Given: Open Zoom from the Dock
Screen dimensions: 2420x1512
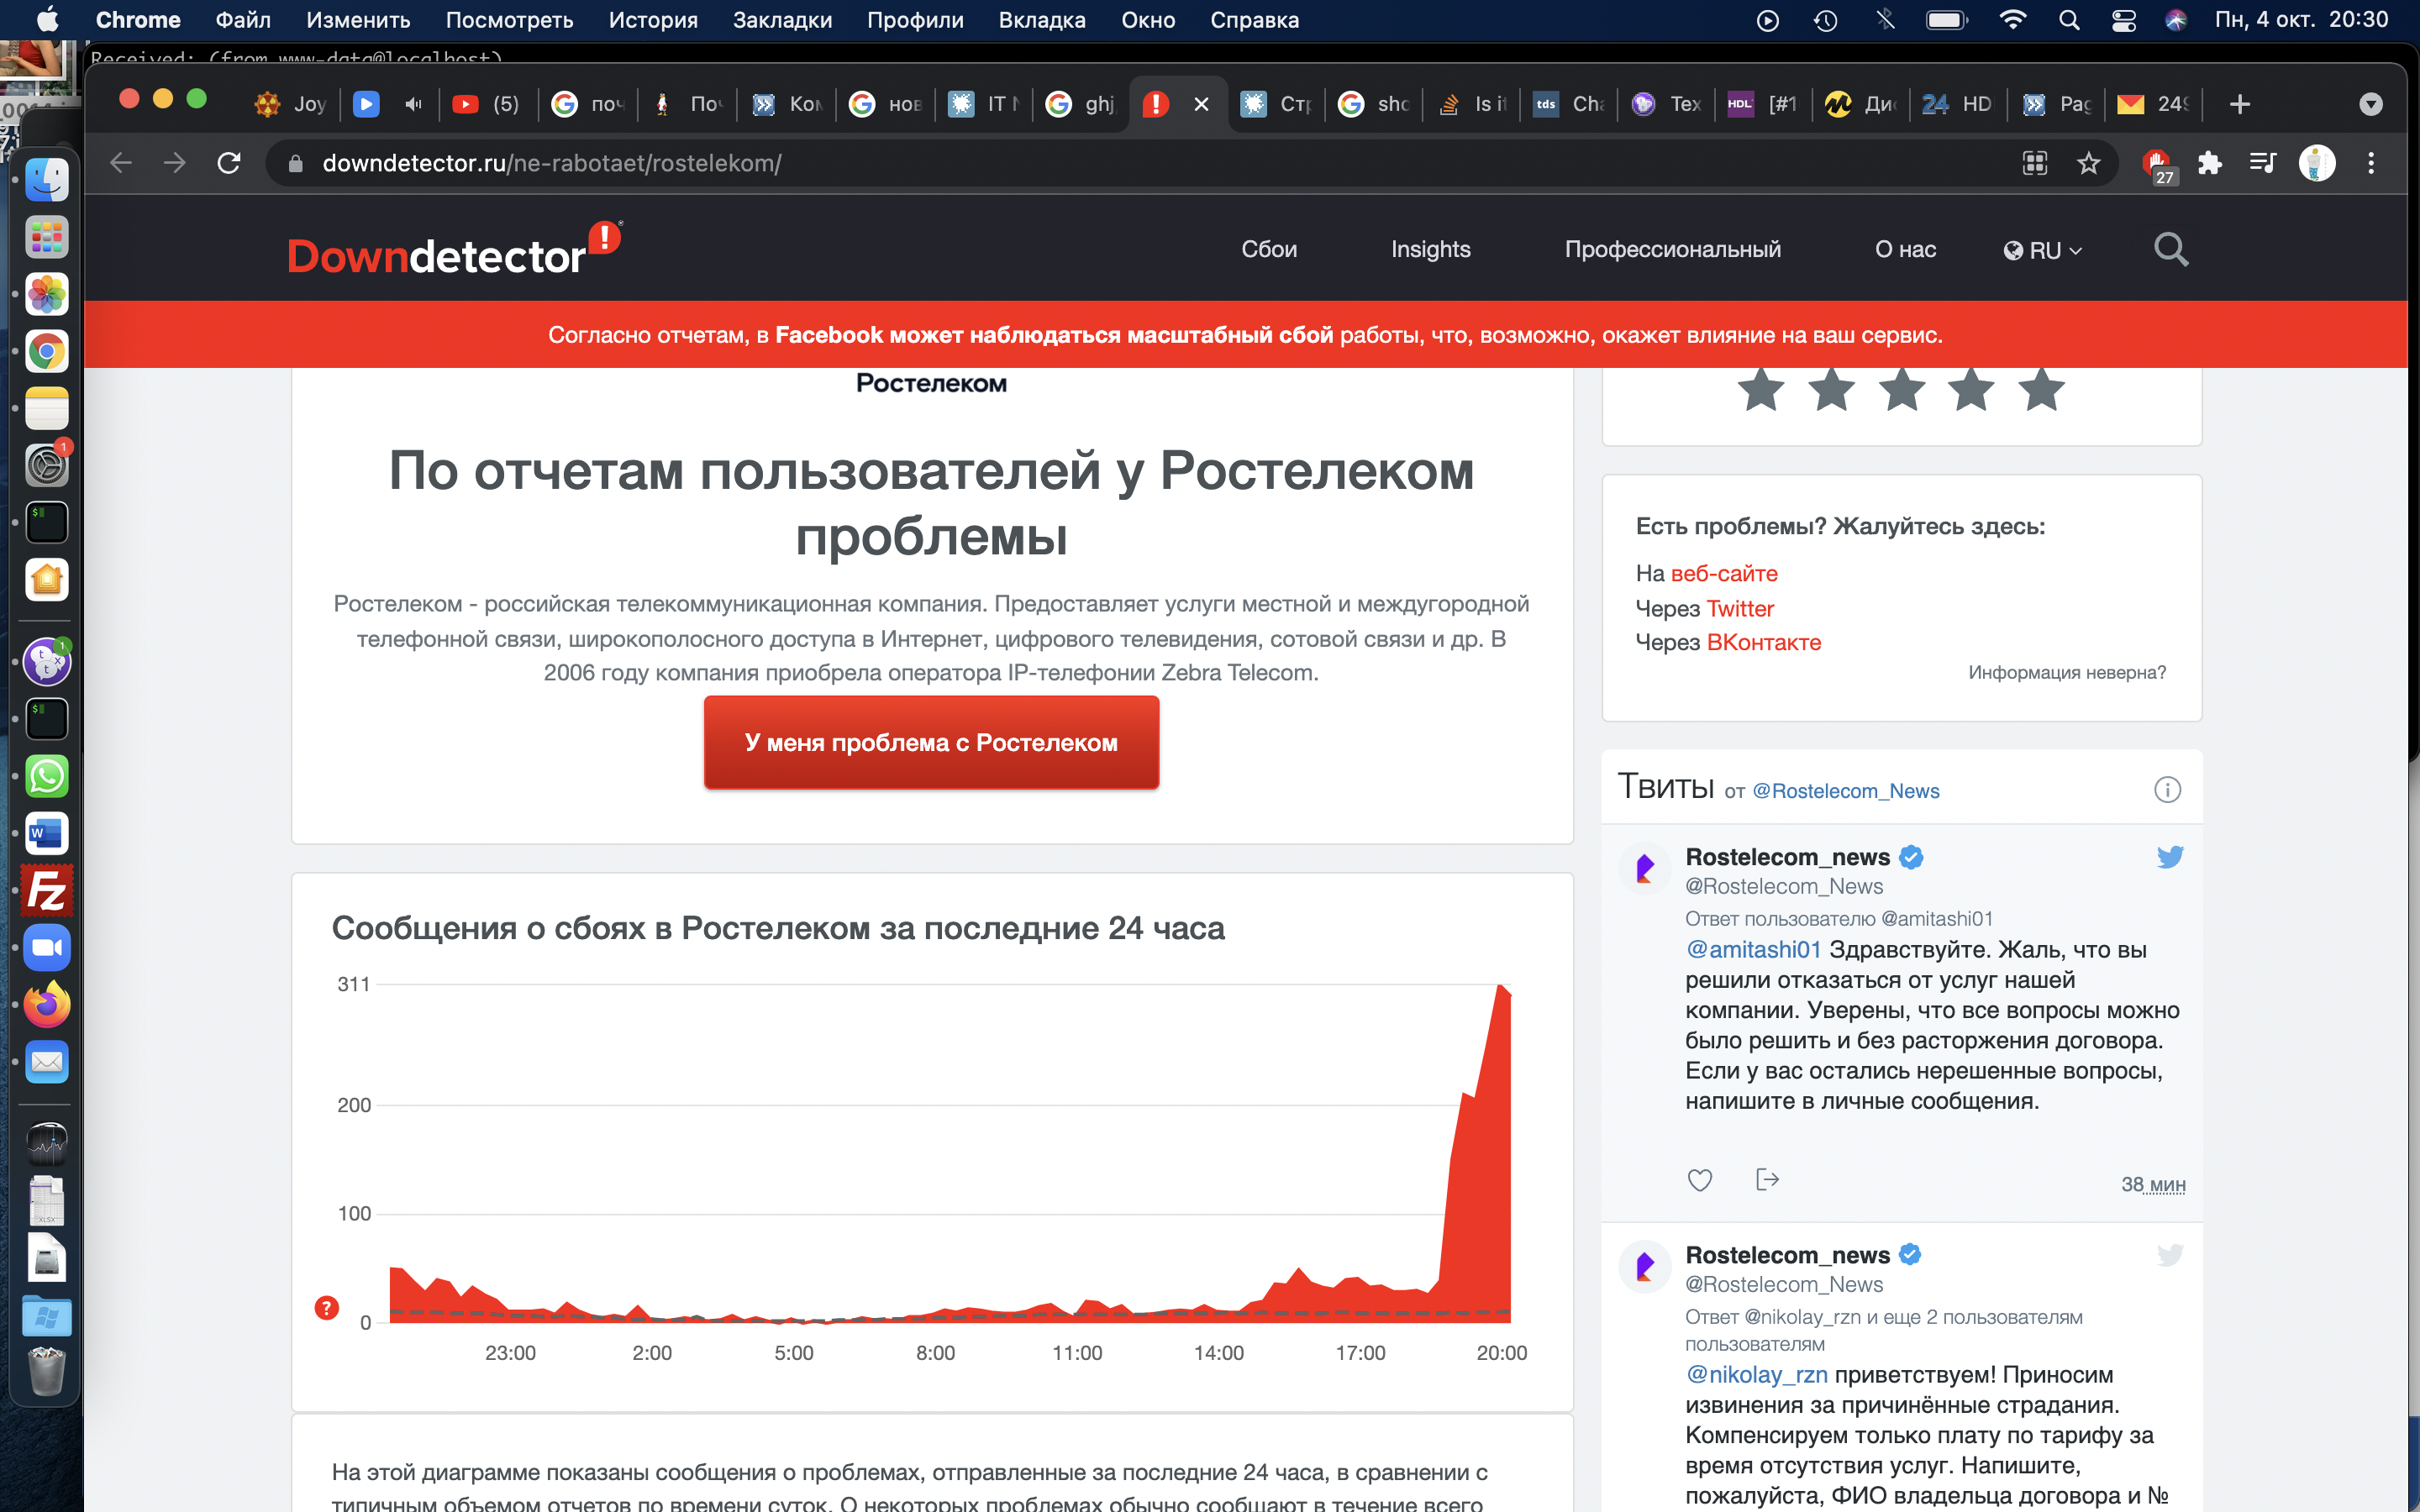Looking at the screenshot, I should (x=46, y=947).
